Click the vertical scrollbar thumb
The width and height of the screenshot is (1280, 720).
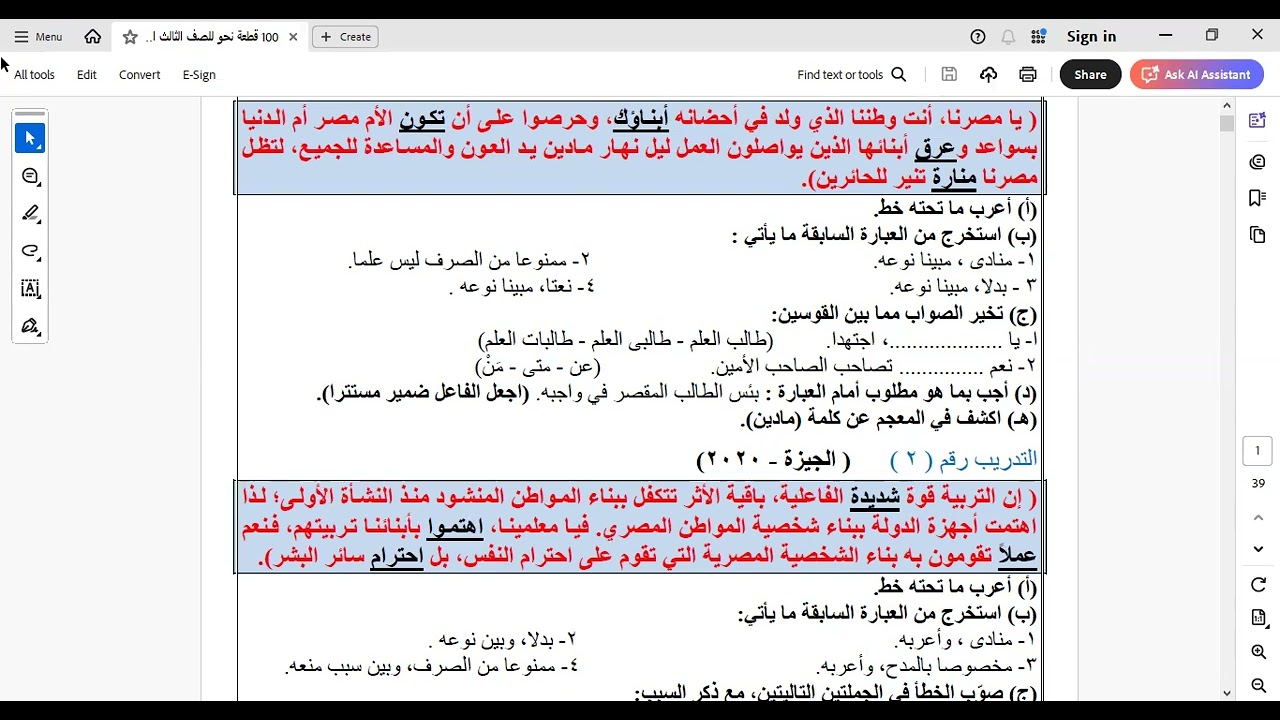[x=1227, y=124]
